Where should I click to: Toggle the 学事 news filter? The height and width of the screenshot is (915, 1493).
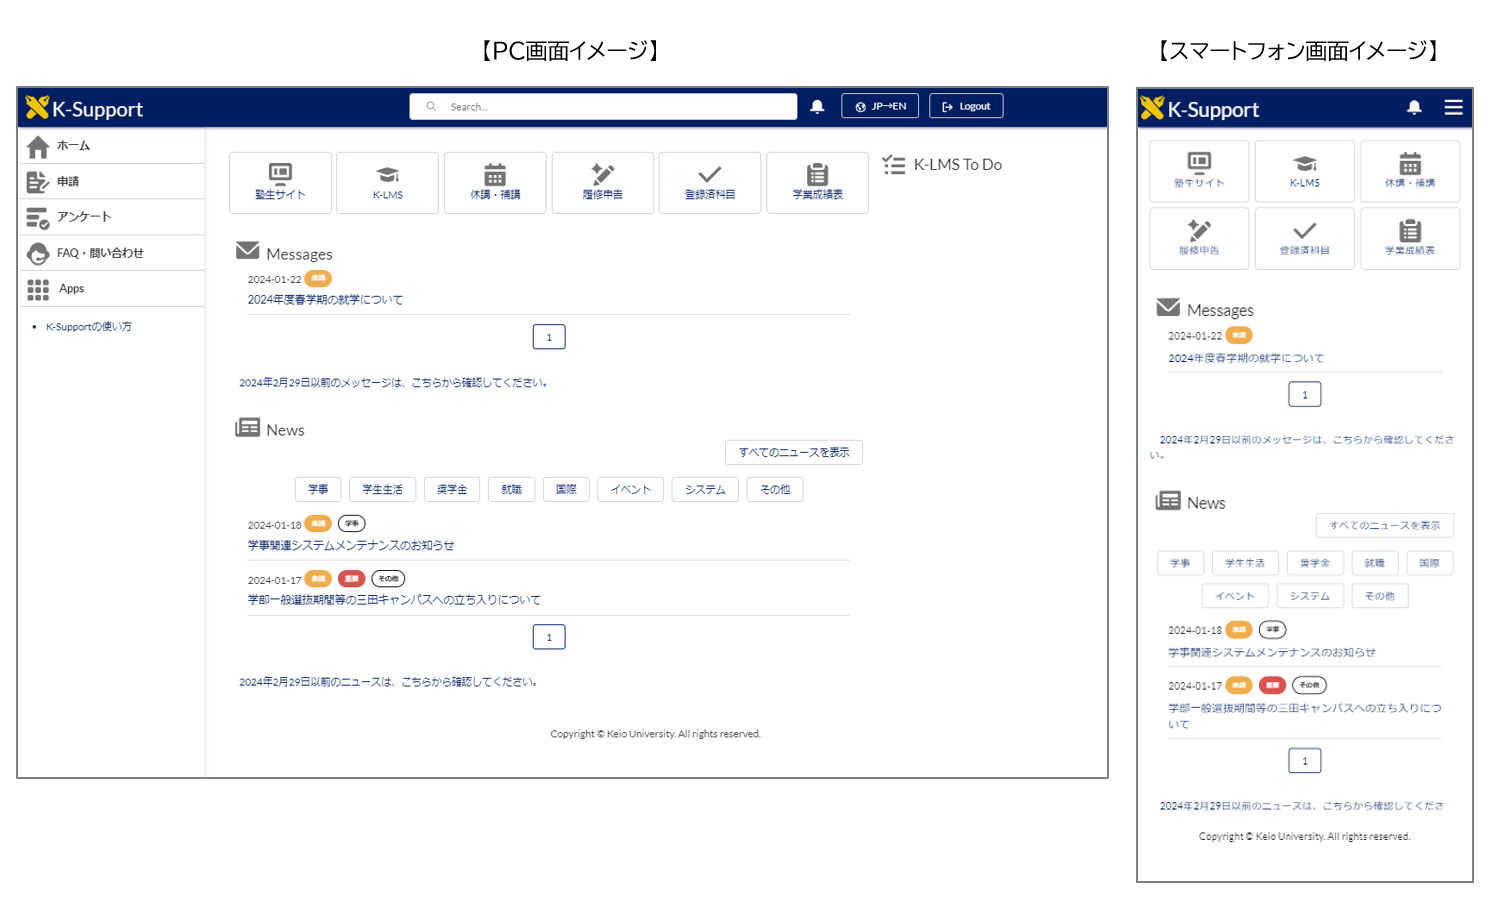(318, 489)
